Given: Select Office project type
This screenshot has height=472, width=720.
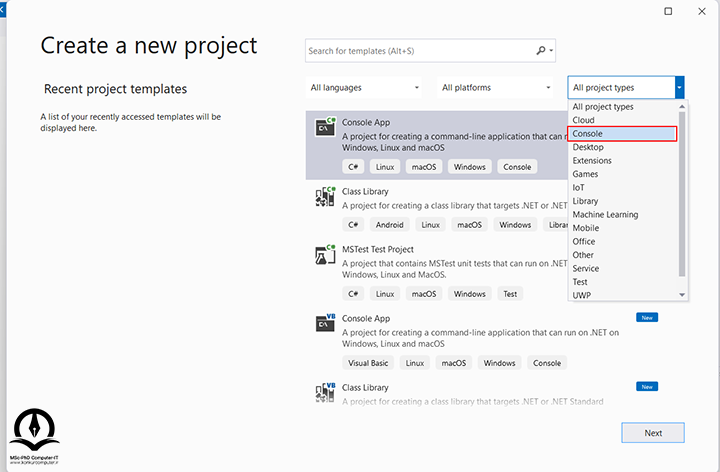Looking at the screenshot, I should [x=584, y=241].
